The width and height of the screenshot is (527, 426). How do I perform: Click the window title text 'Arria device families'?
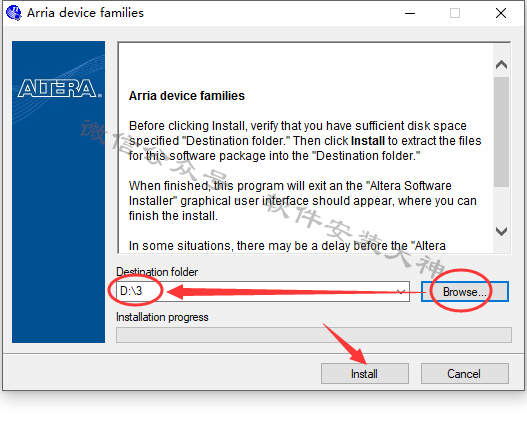(x=85, y=13)
